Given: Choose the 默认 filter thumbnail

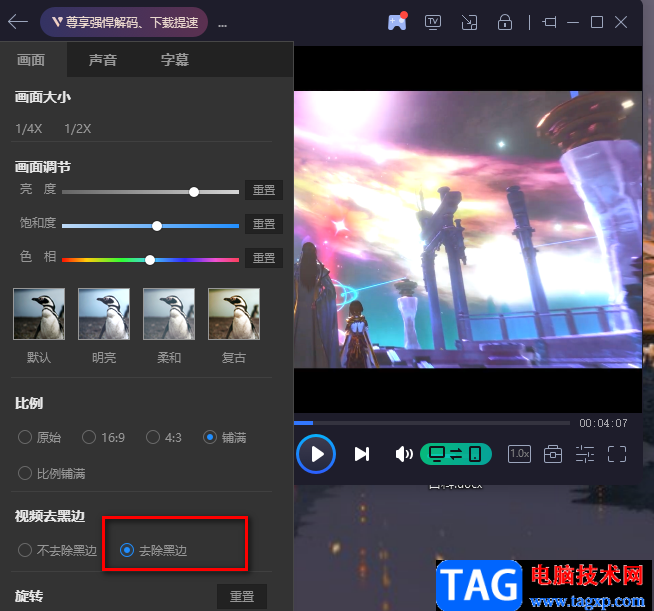Looking at the screenshot, I should [39, 314].
